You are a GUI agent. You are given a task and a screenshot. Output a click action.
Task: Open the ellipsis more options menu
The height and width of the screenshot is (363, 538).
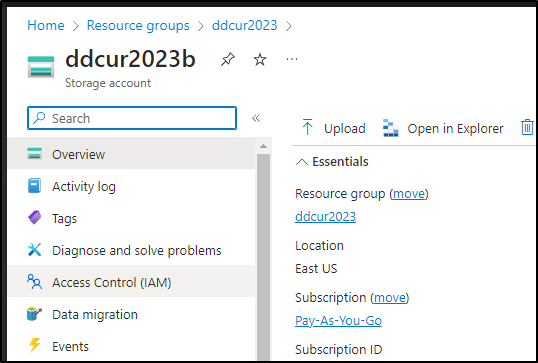pyautogui.click(x=292, y=59)
